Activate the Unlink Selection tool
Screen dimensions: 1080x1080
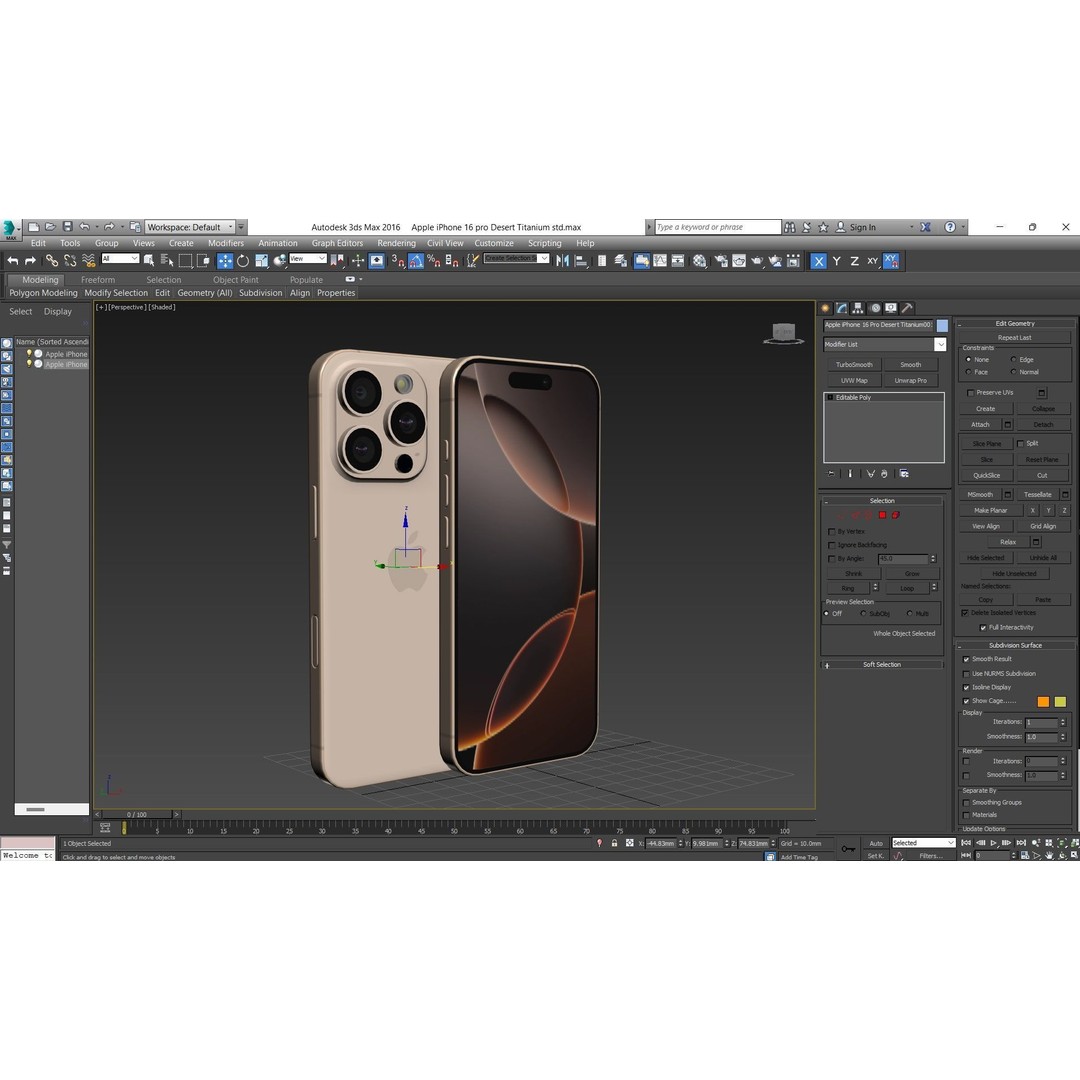click(70, 261)
